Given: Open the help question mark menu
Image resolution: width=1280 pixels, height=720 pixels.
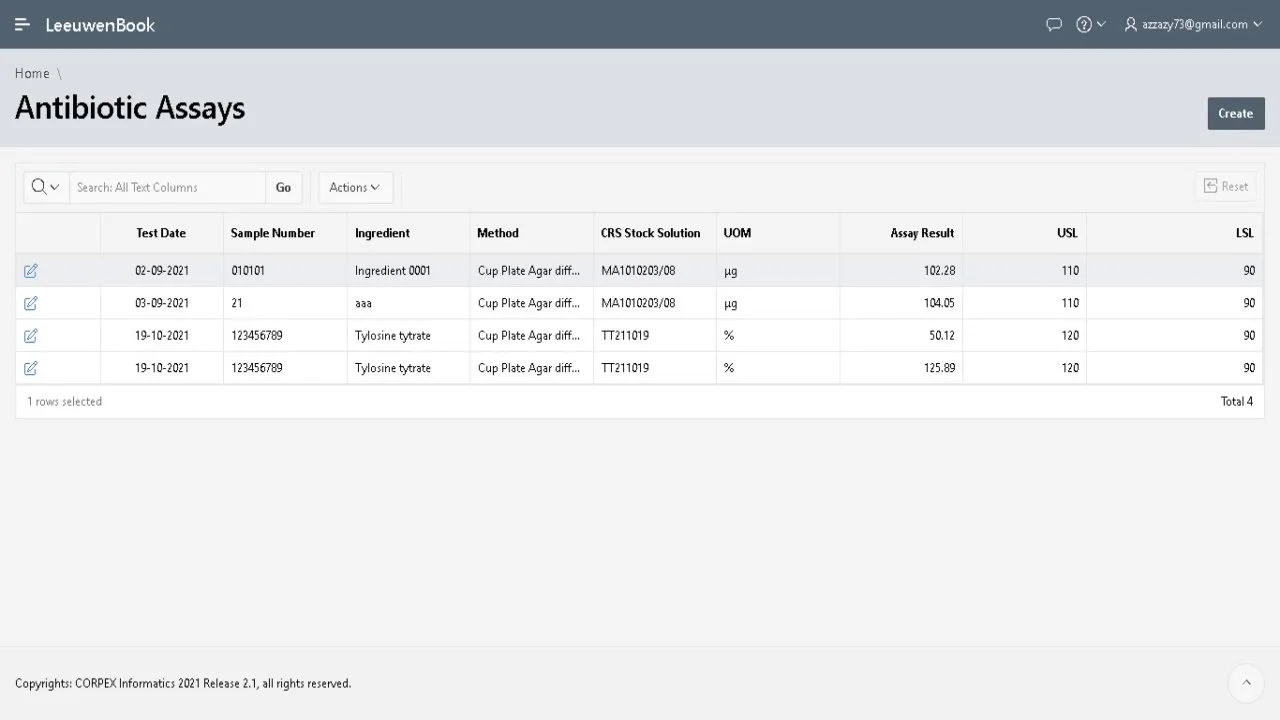Looking at the screenshot, I should coord(1090,24).
